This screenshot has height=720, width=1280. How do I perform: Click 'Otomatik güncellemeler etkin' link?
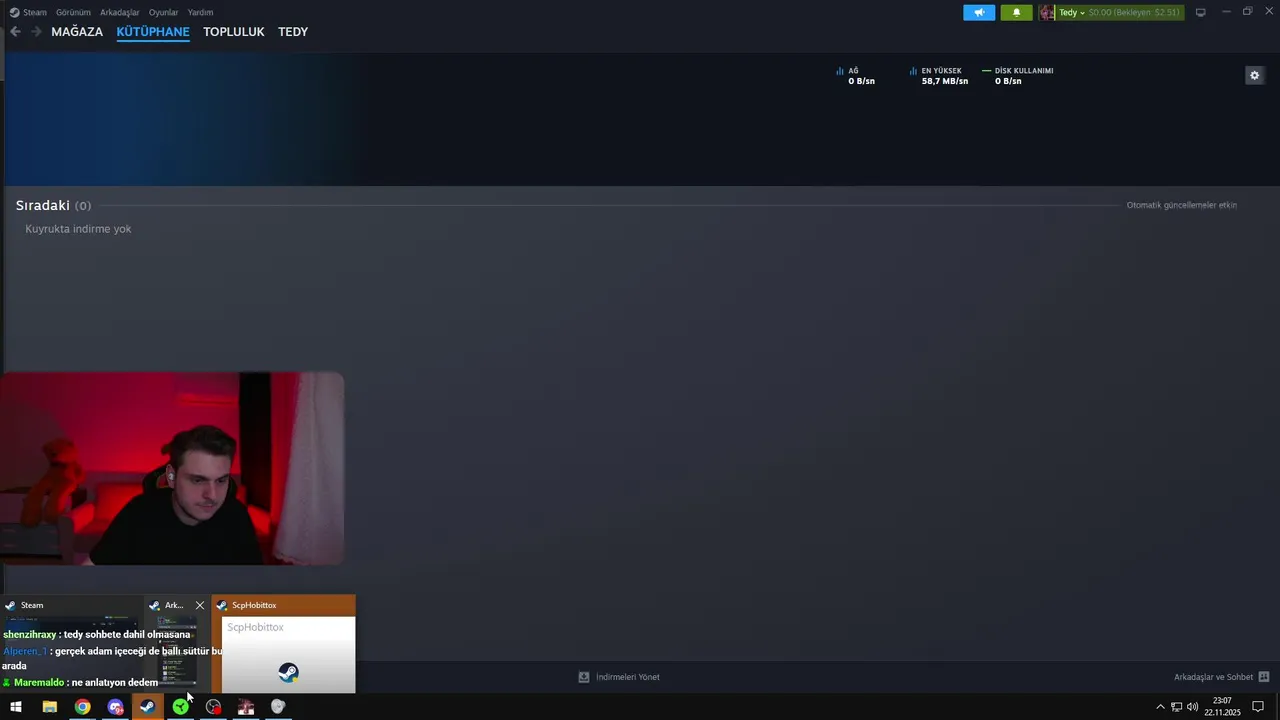(x=1182, y=205)
